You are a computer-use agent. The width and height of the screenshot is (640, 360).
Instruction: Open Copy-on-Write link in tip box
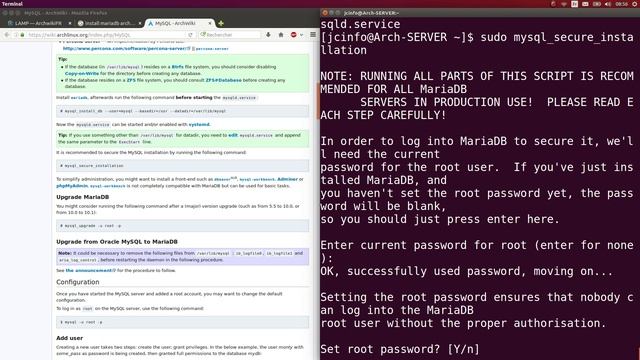click(82, 73)
